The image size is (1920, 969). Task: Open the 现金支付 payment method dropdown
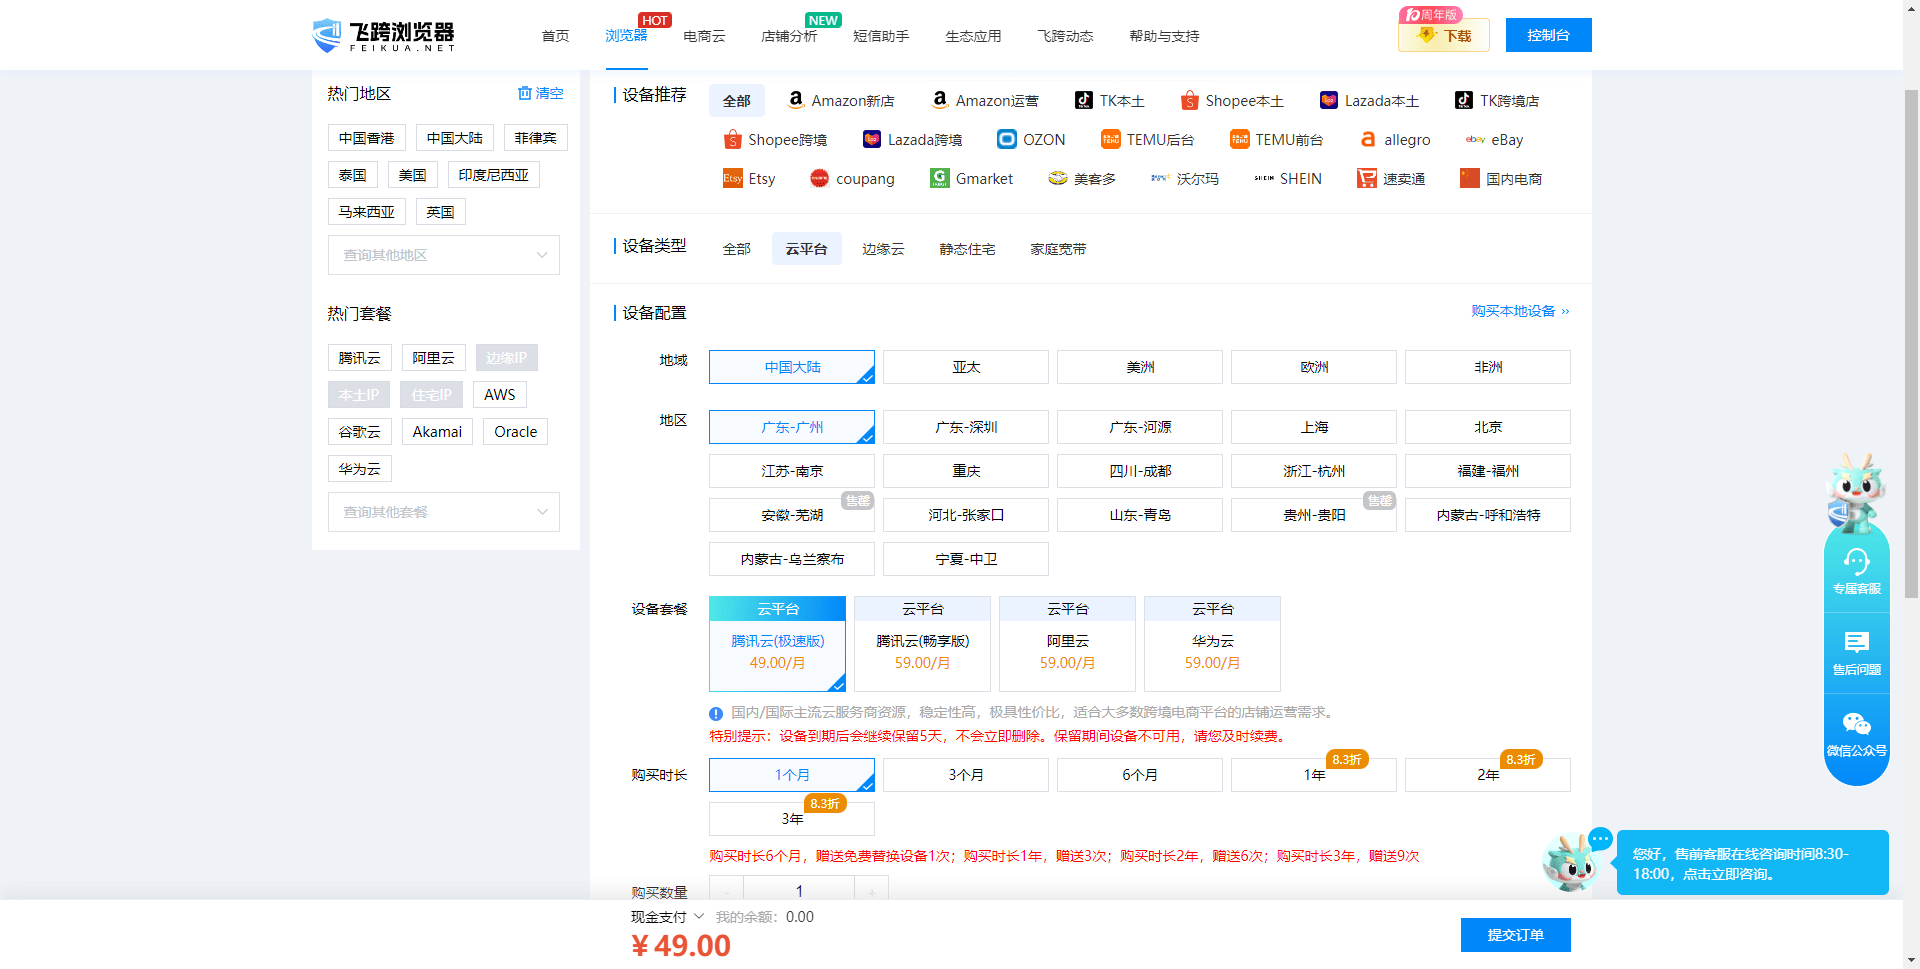tap(667, 917)
